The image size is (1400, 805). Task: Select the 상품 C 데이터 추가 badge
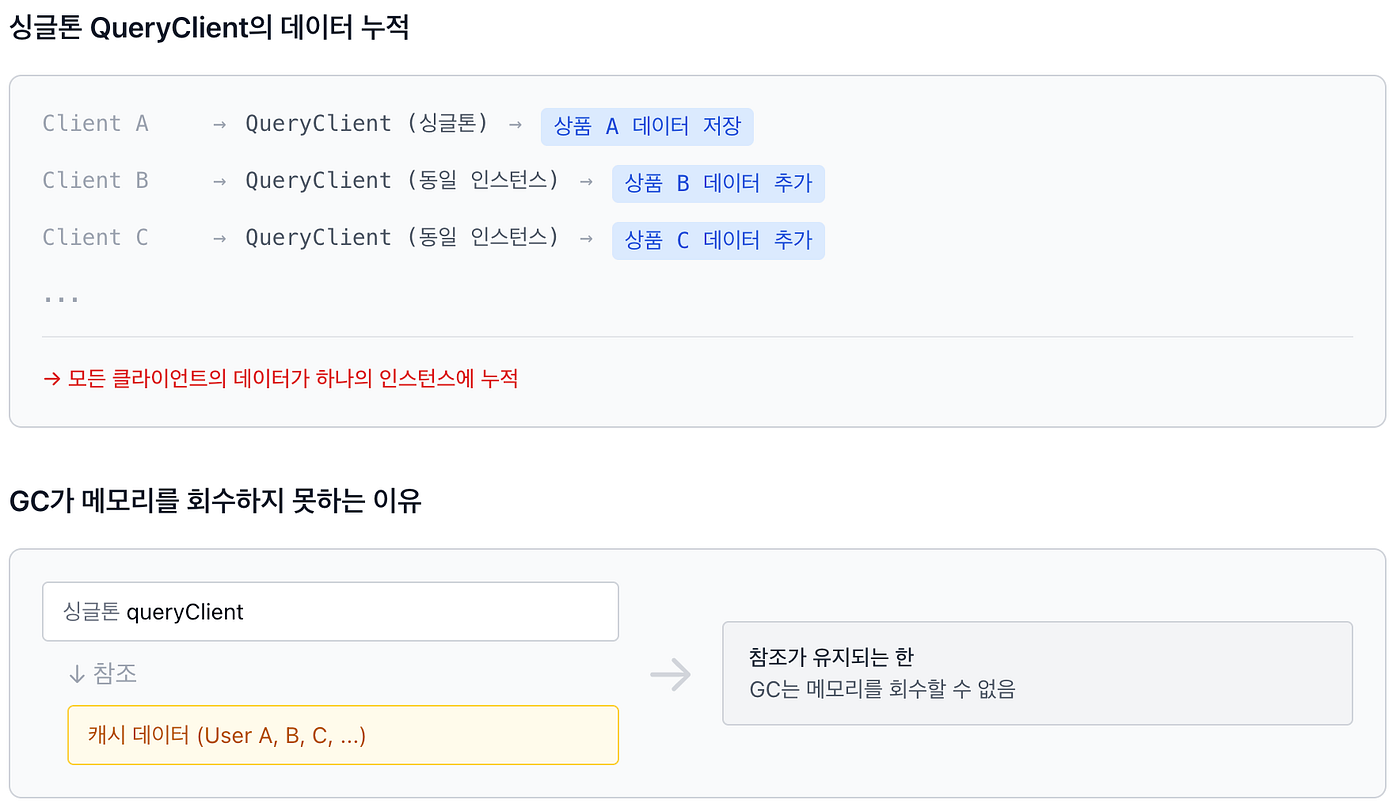click(x=718, y=241)
